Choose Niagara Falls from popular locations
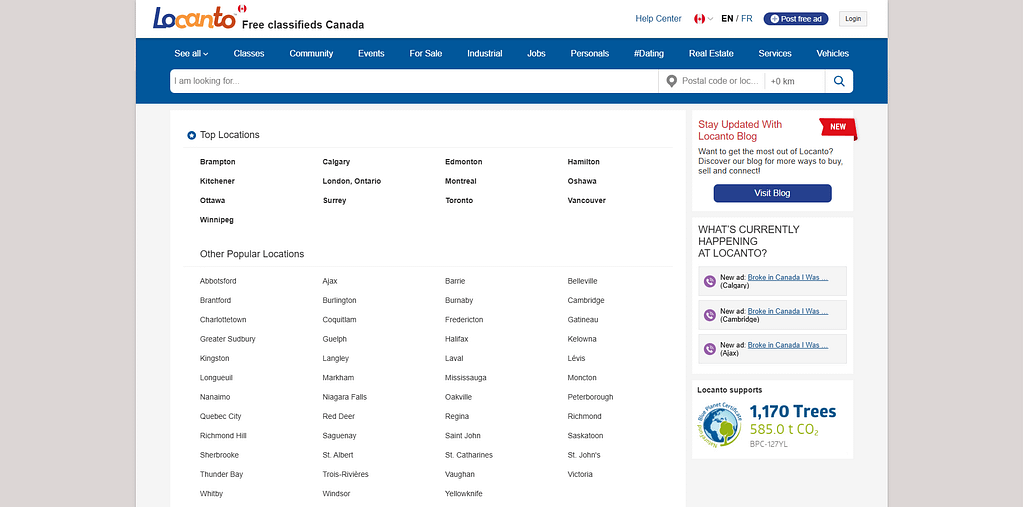This screenshot has width=1024, height=507. [x=345, y=397]
